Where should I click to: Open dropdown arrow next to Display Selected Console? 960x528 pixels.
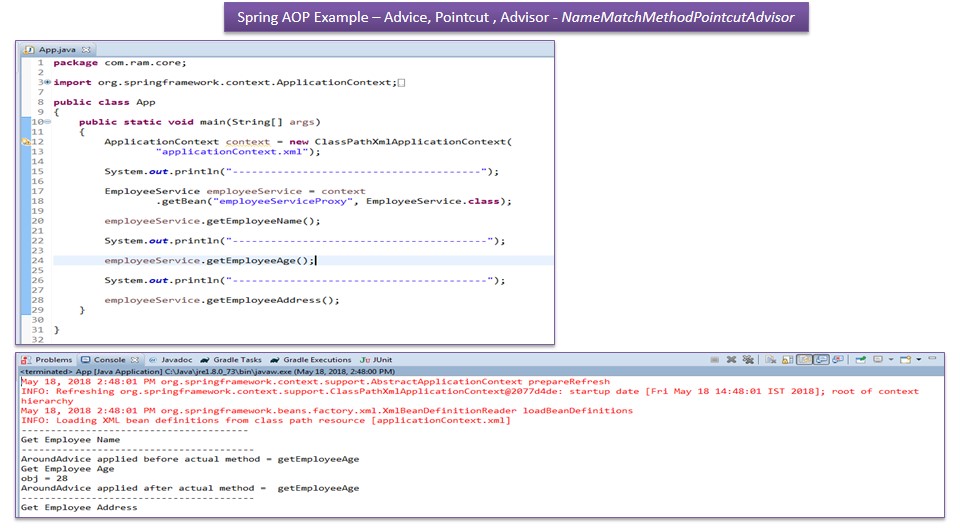tap(891, 360)
